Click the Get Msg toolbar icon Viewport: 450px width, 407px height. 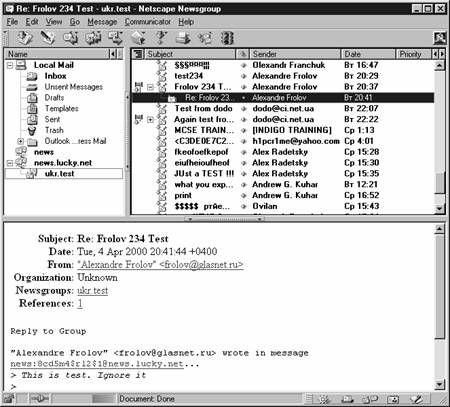coord(24,38)
